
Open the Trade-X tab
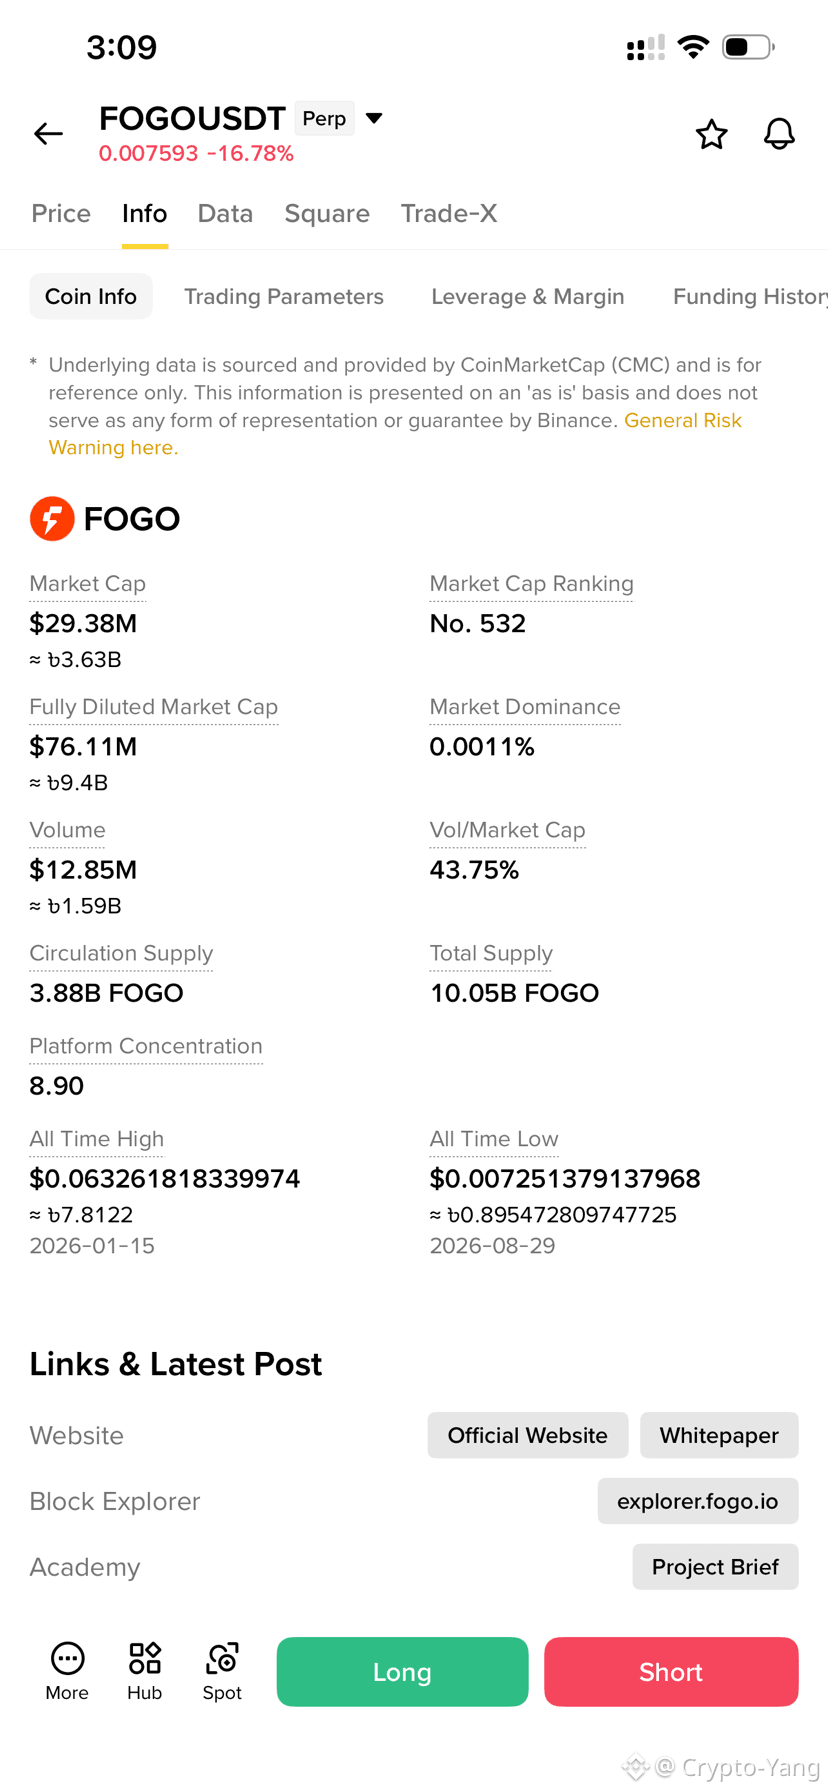[x=449, y=213]
